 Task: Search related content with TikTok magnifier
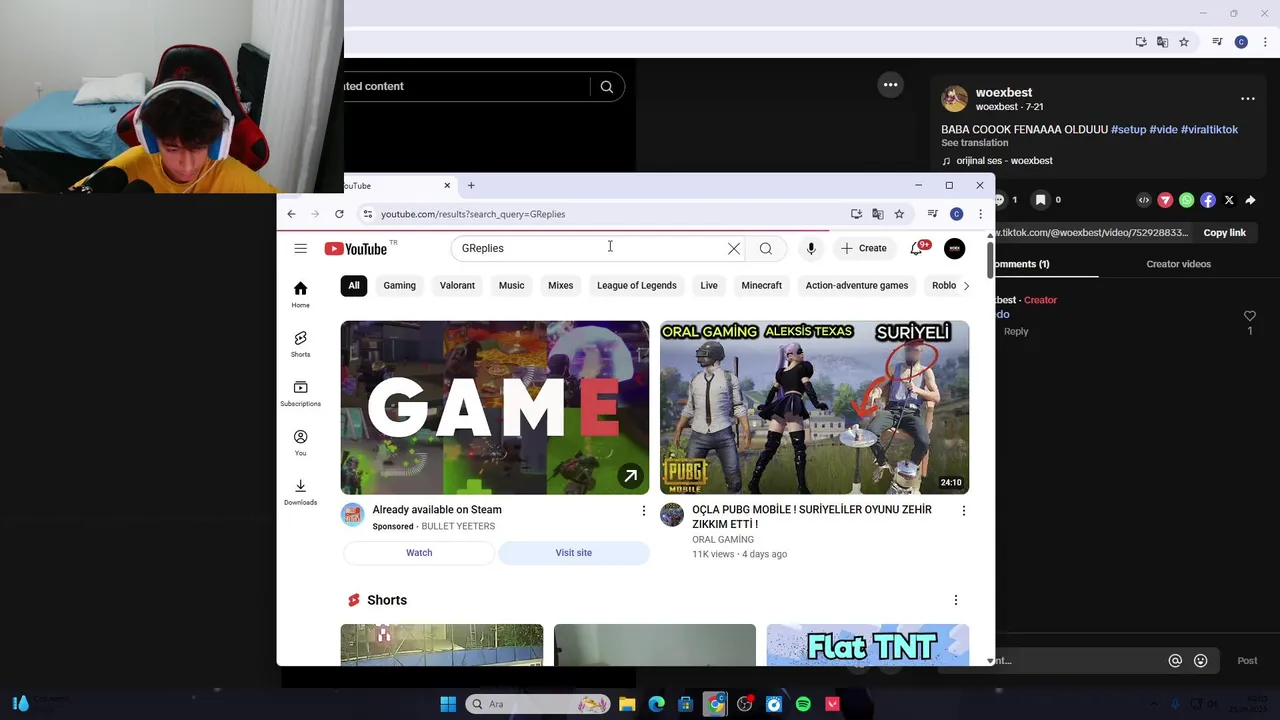607,87
